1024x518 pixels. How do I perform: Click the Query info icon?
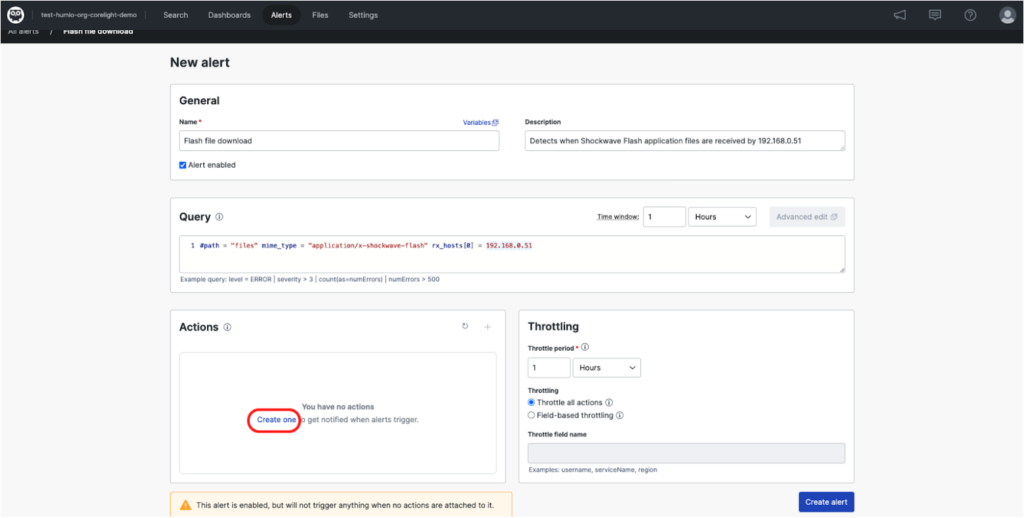click(219, 217)
